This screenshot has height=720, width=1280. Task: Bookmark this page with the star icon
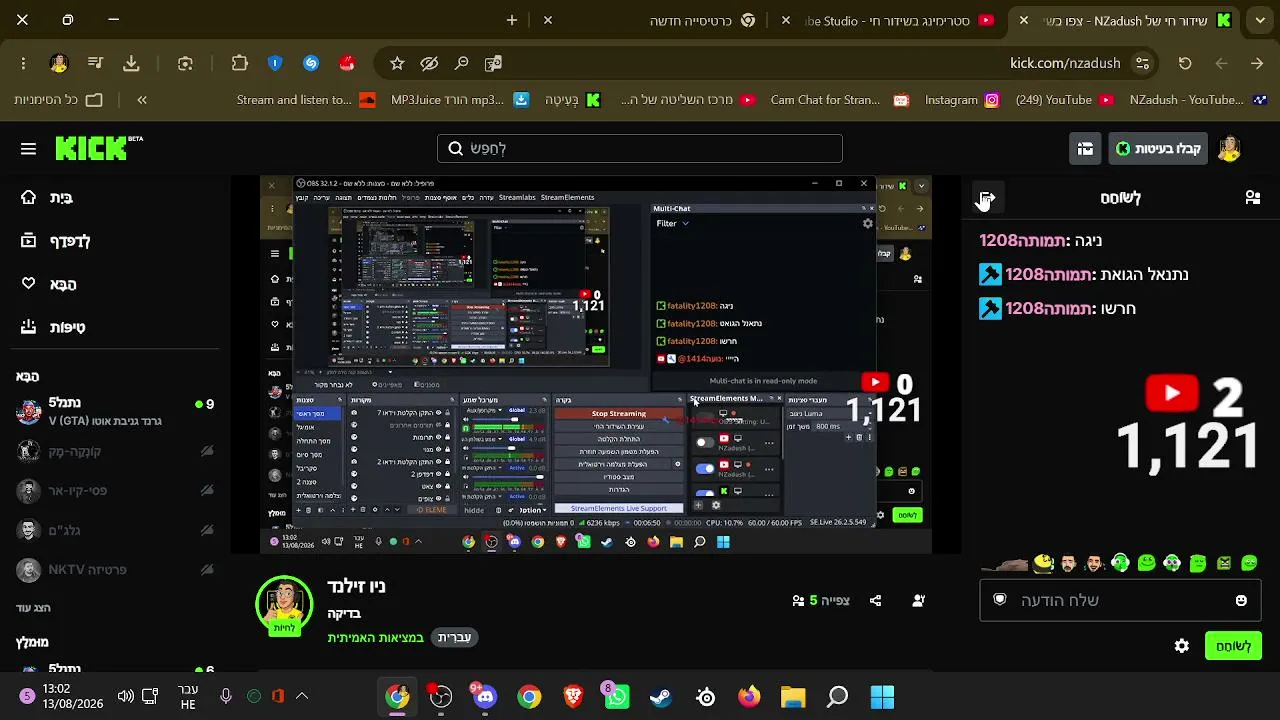point(397,63)
